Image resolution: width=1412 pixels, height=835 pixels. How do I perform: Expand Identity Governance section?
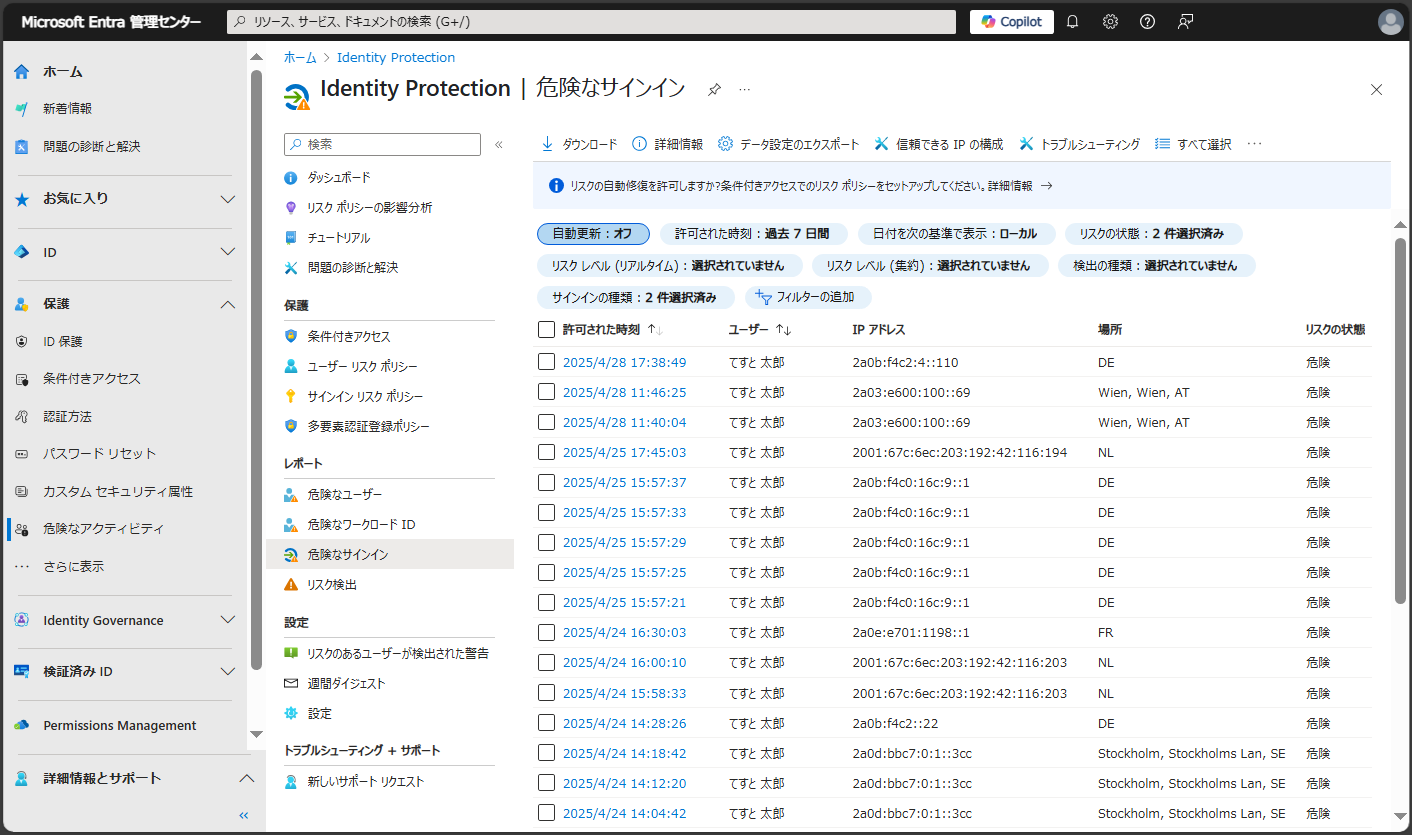227,620
